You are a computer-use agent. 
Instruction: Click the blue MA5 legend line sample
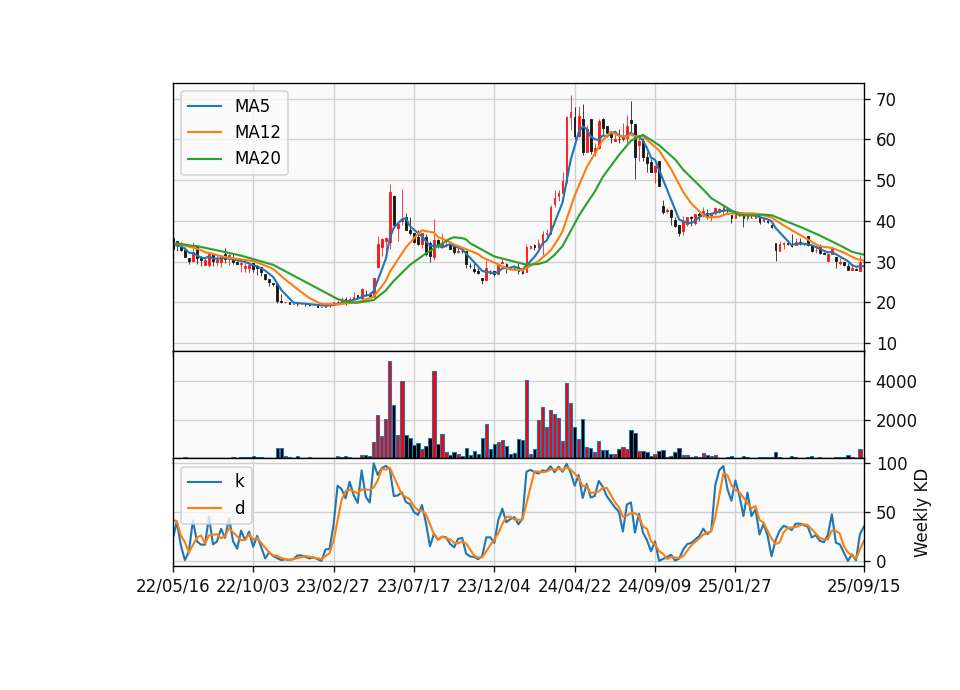point(204,106)
